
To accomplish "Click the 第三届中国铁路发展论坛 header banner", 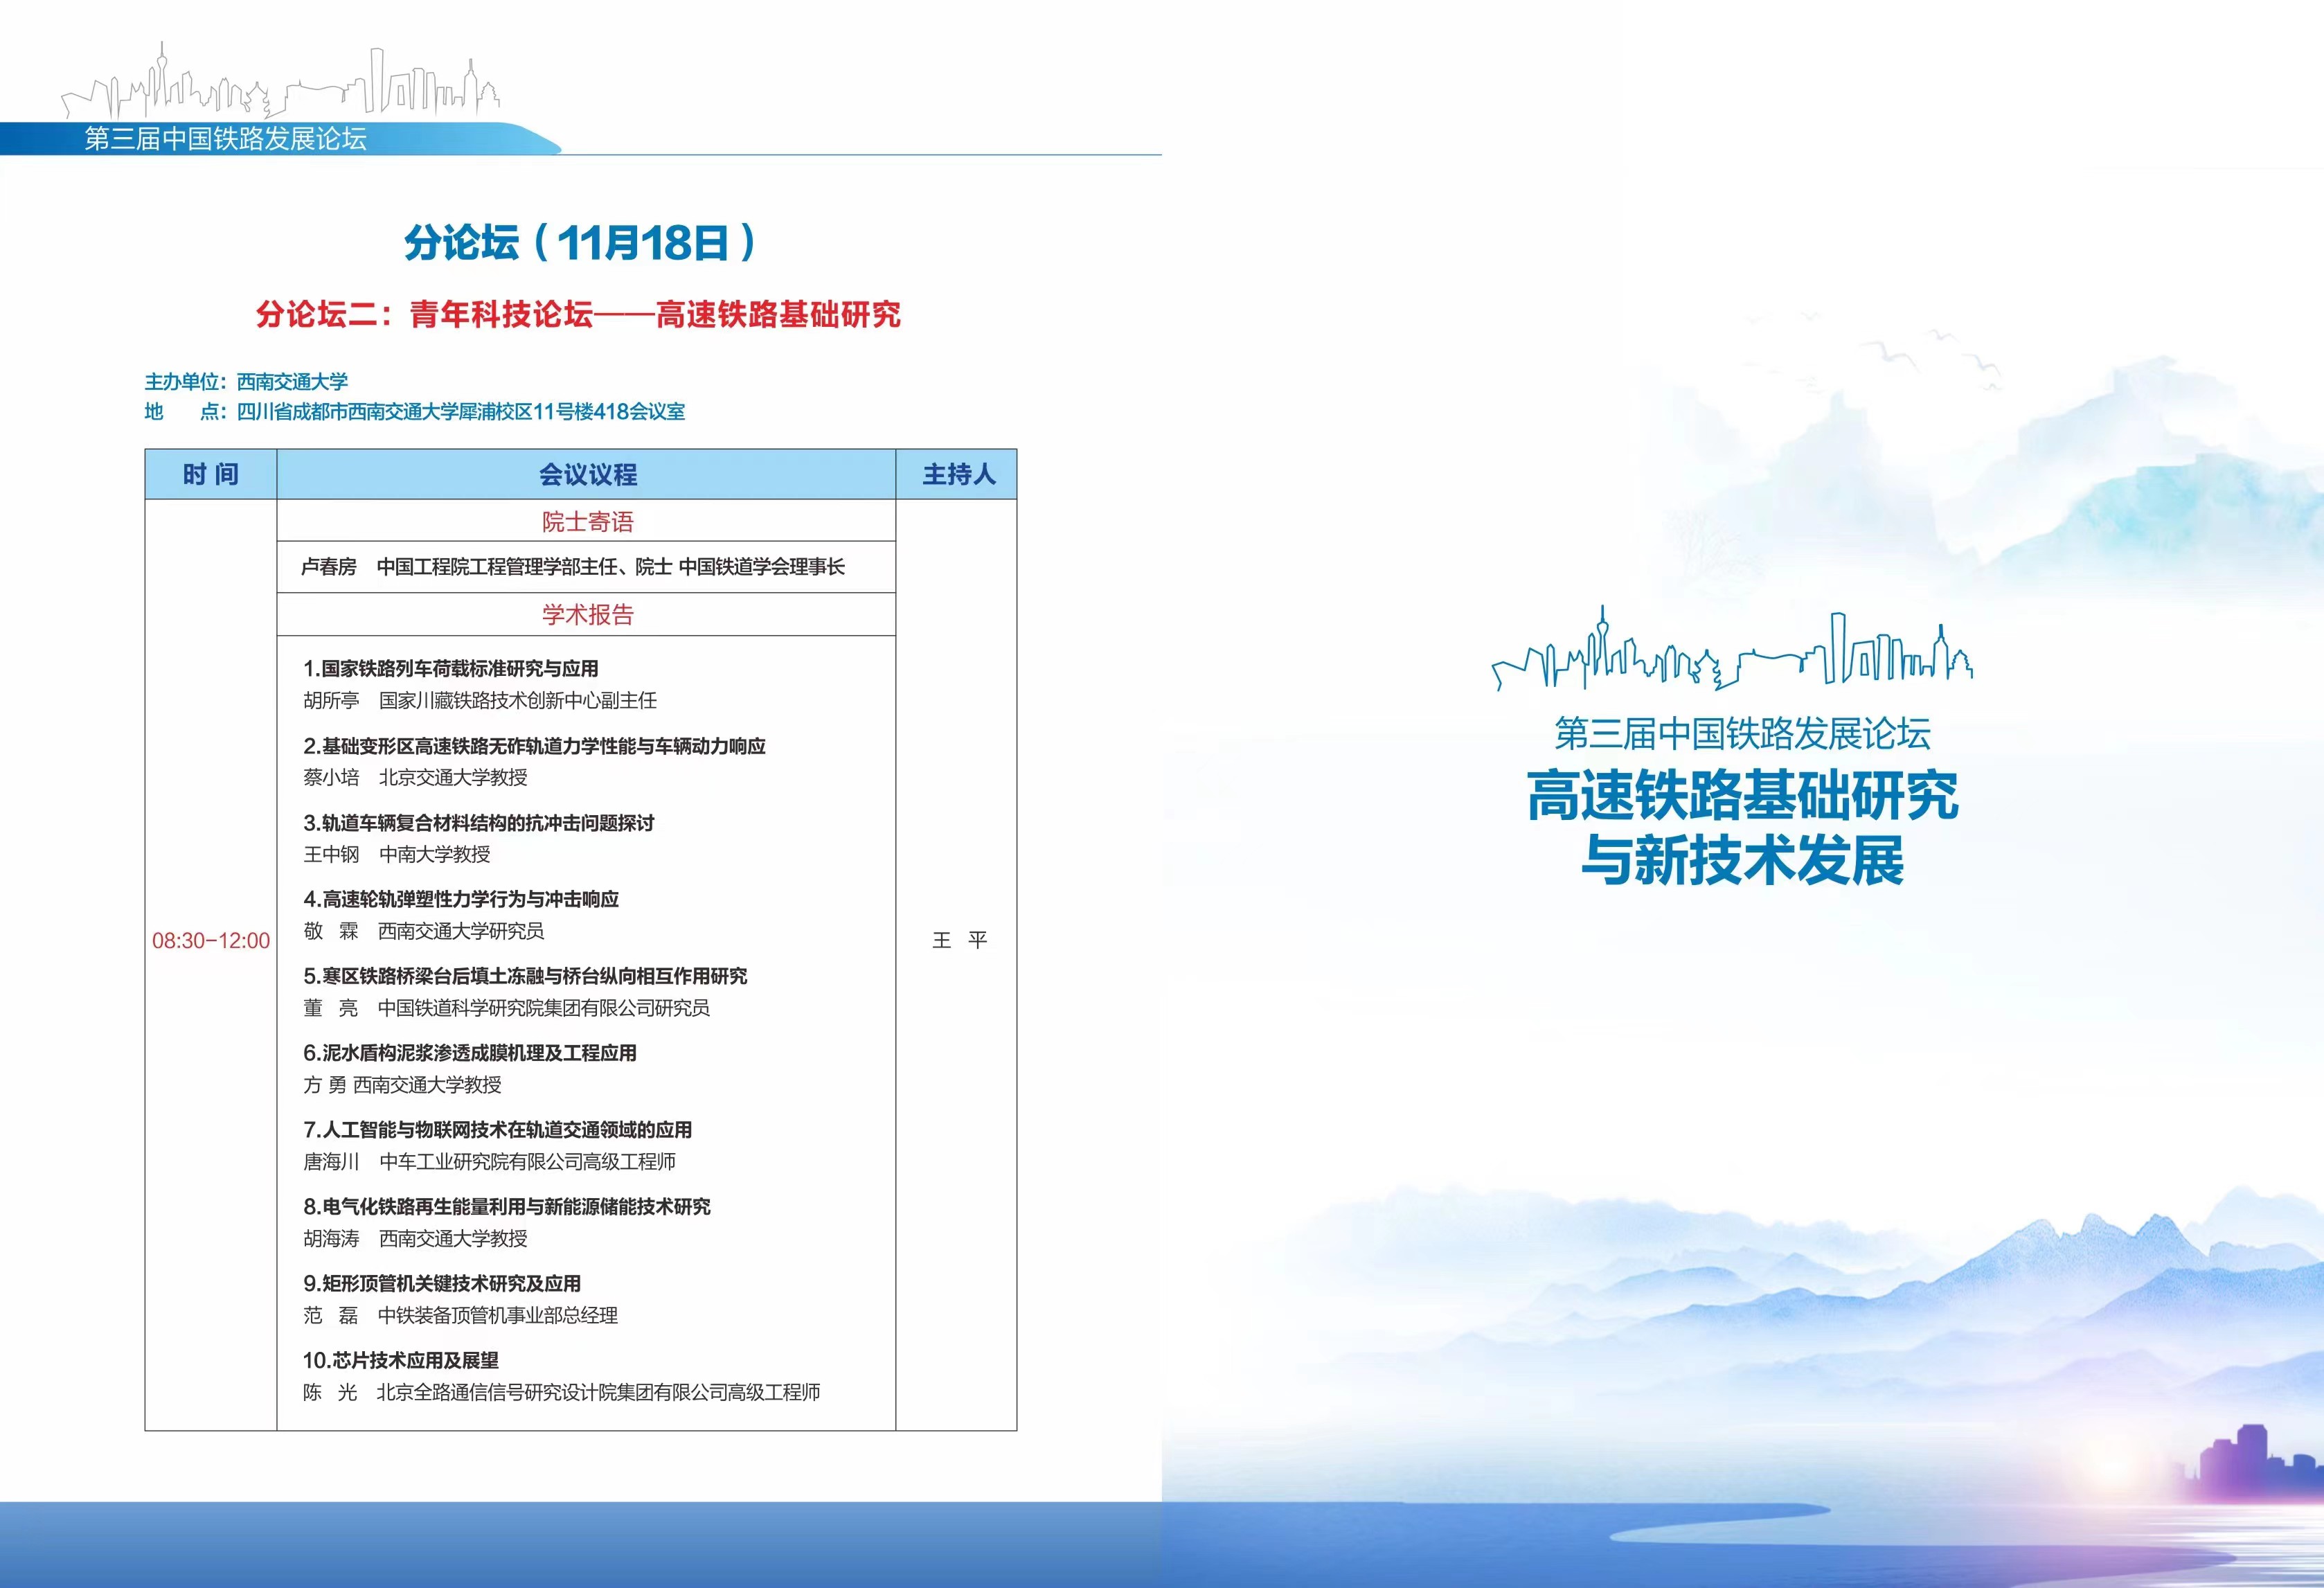I will coord(226,138).
